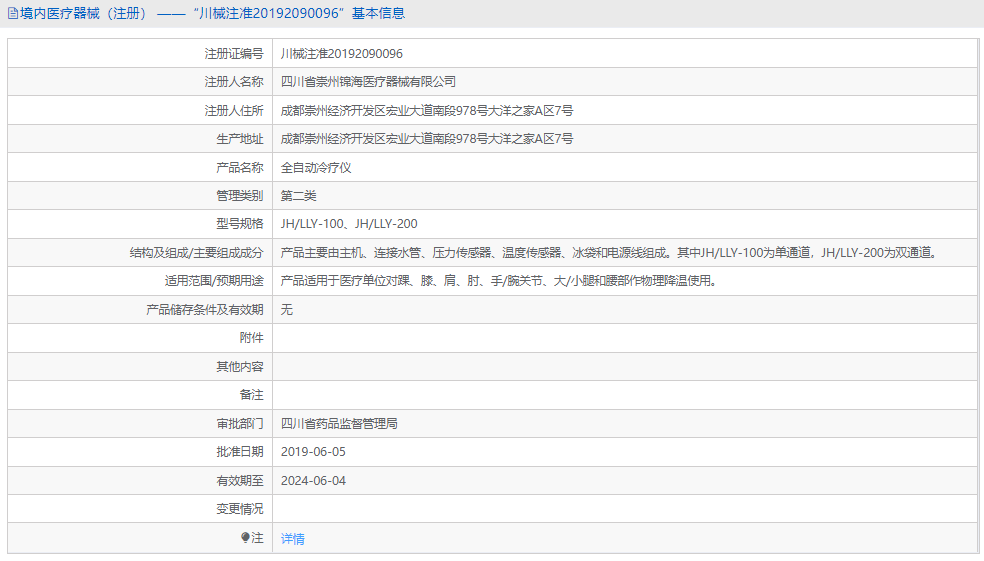Click the 产品名称 label
This screenshot has width=984, height=561.
(x=240, y=168)
